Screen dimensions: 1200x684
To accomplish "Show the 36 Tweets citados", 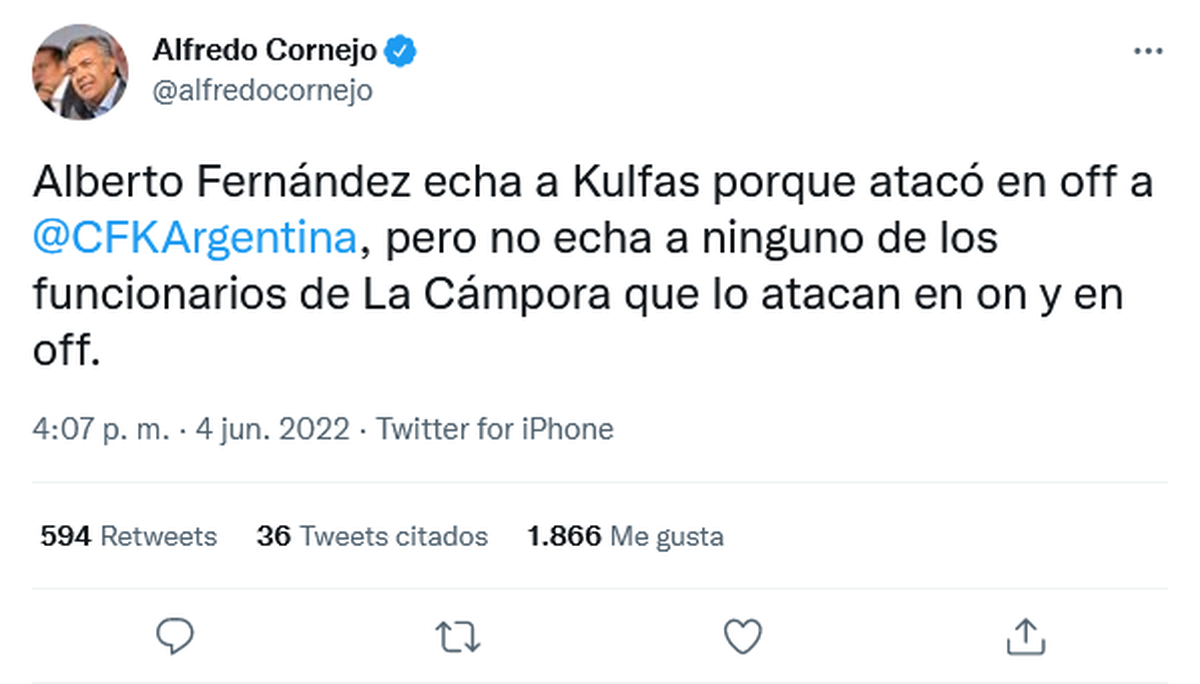I will [x=372, y=536].
